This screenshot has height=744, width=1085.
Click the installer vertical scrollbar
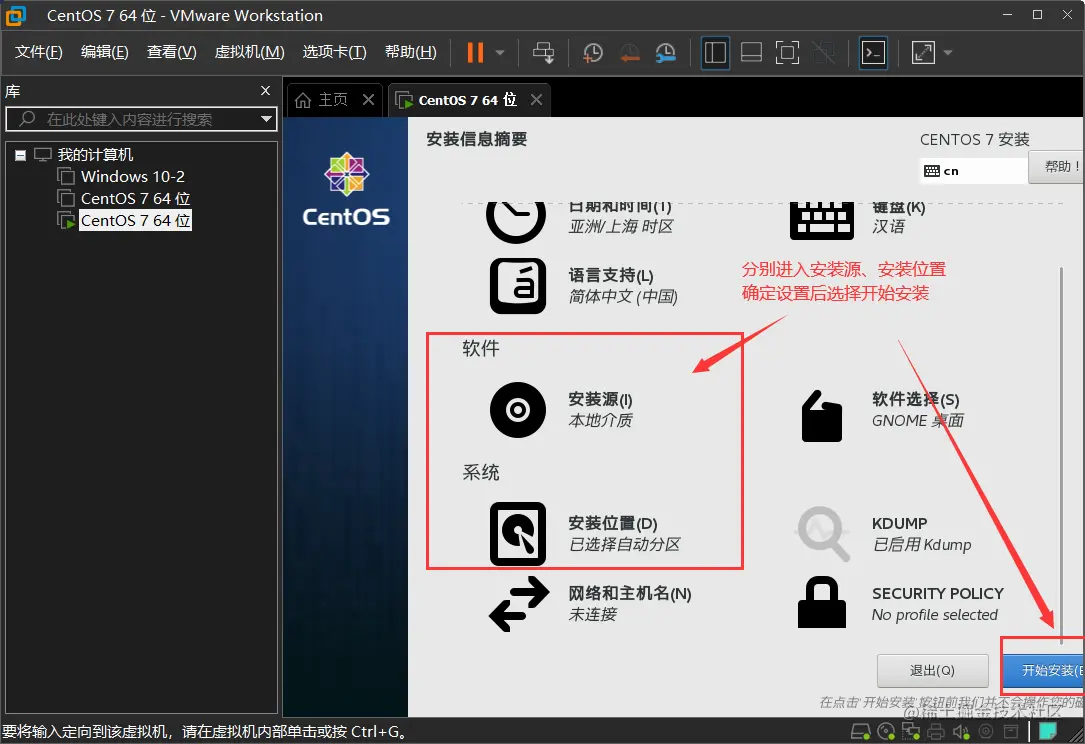[1061, 457]
